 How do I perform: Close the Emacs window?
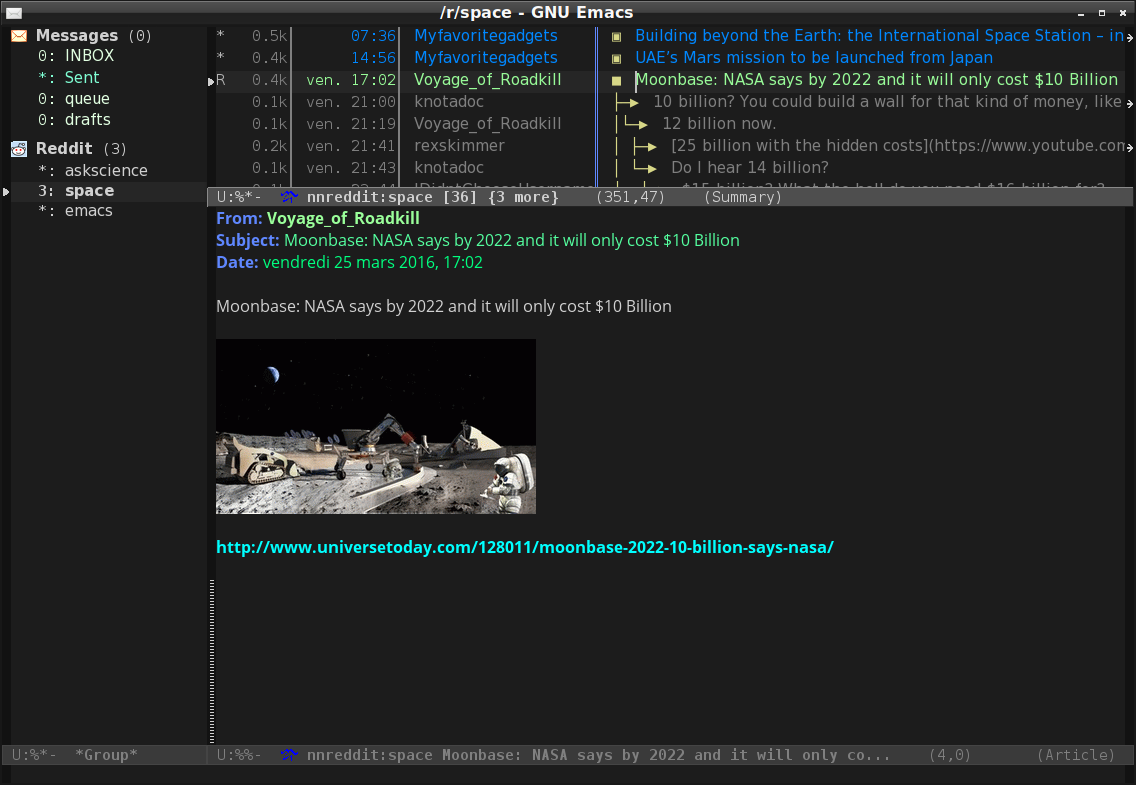point(1123,13)
